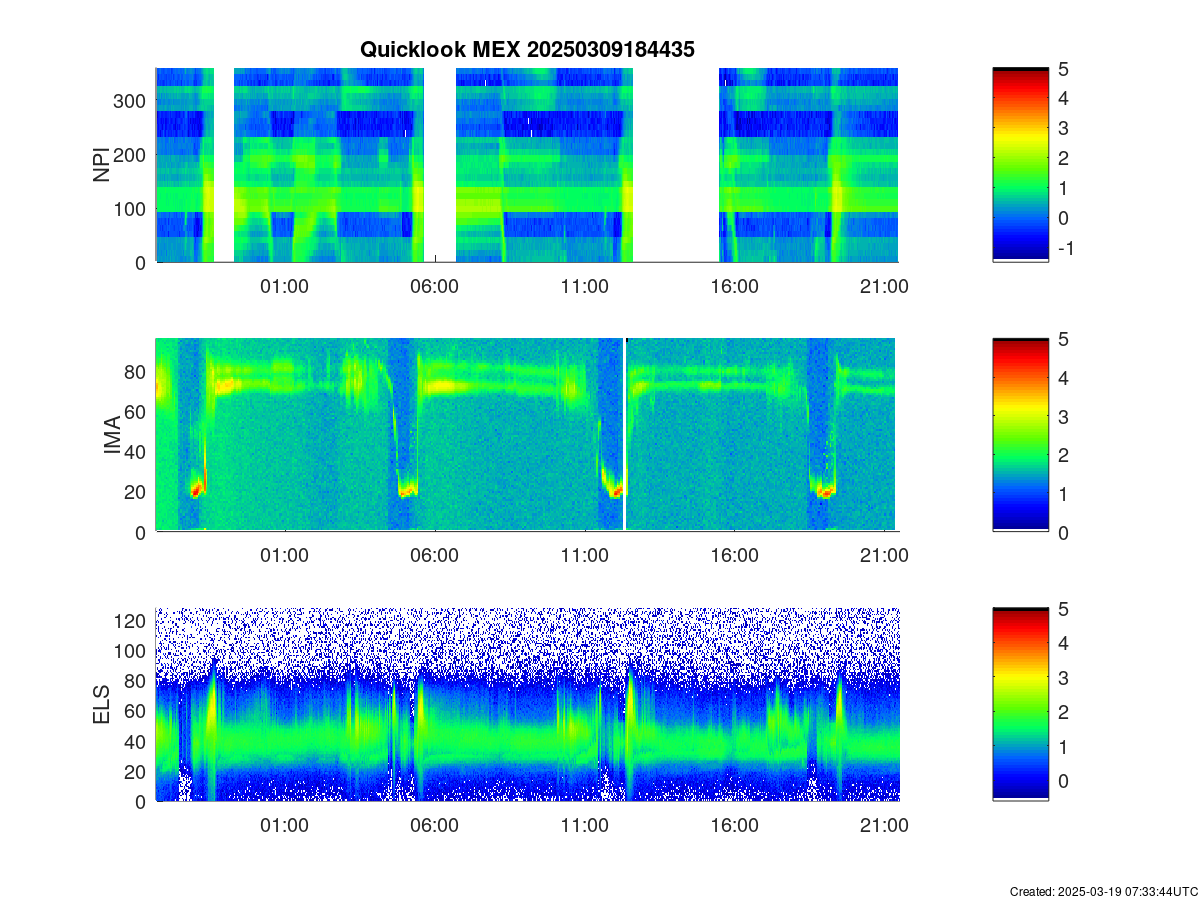
Task: Click the "11:00" time label below IMA plot
Action: point(585,555)
